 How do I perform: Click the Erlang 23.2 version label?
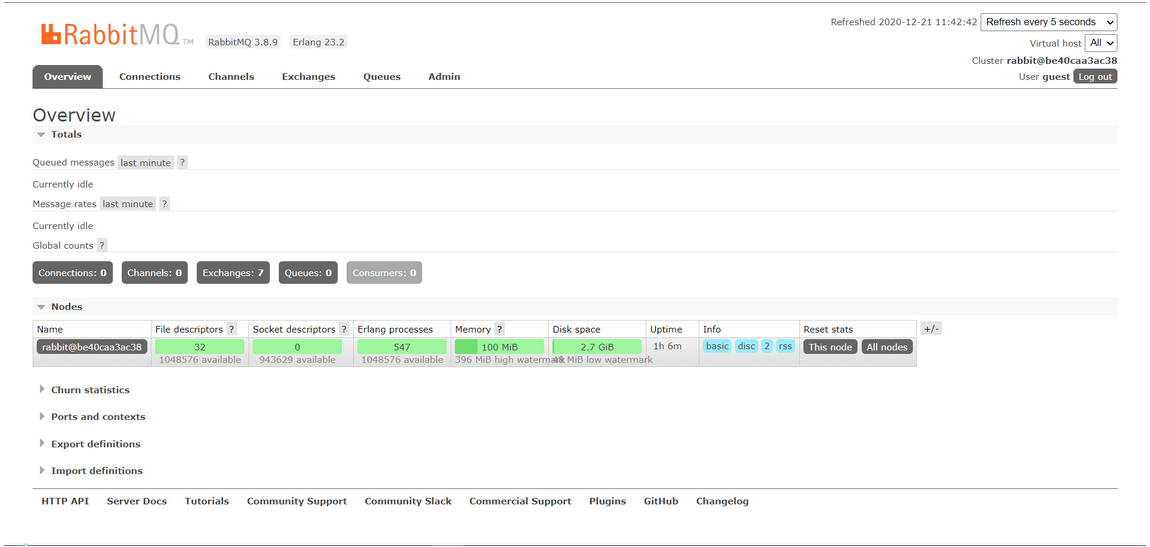(x=318, y=42)
